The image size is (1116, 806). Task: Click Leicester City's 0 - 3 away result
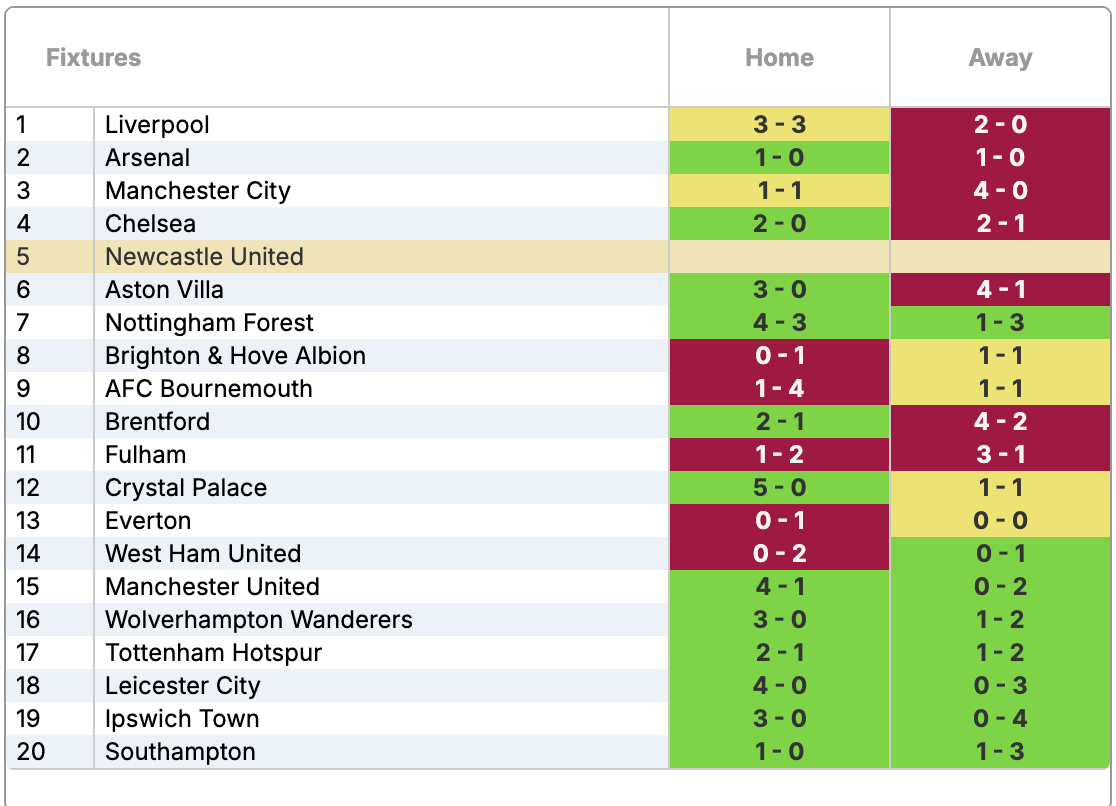[1000, 686]
